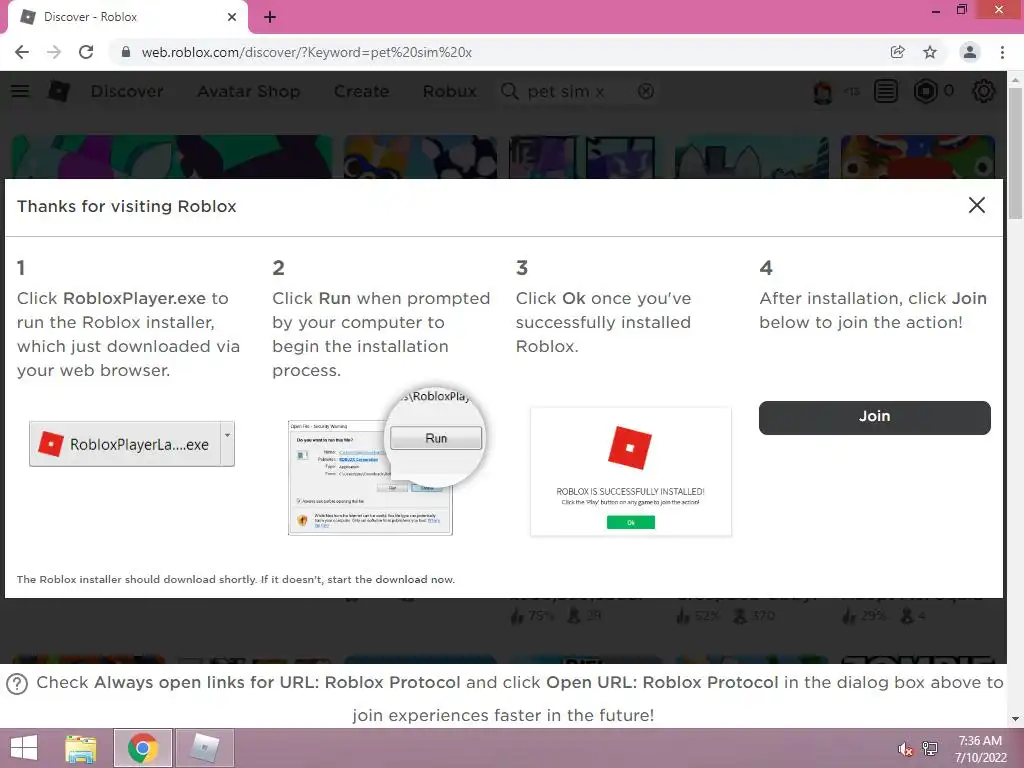Clear the Roblox search with the X icon
The image size is (1024, 768).
pyautogui.click(x=646, y=91)
